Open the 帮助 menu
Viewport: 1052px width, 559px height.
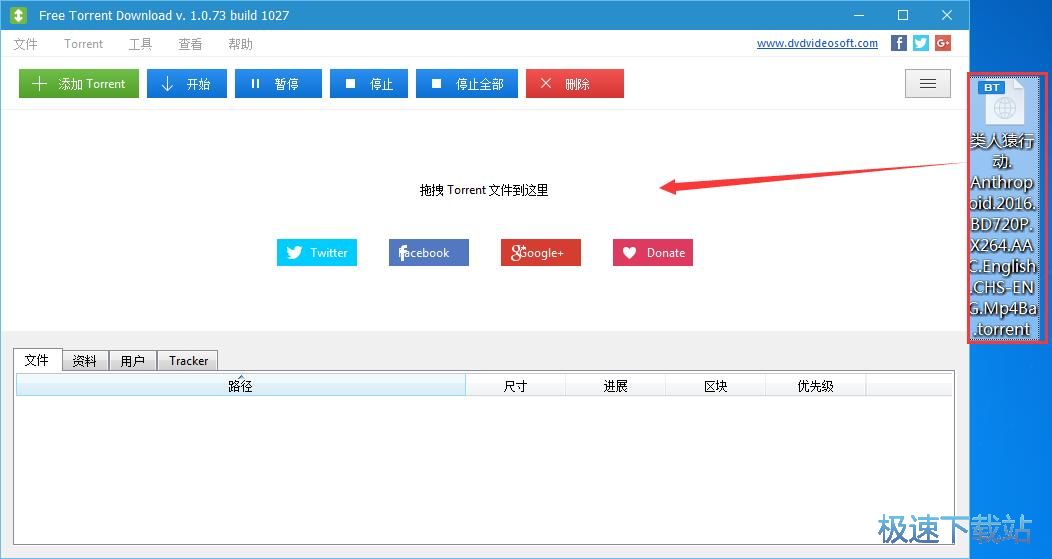coord(240,44)
